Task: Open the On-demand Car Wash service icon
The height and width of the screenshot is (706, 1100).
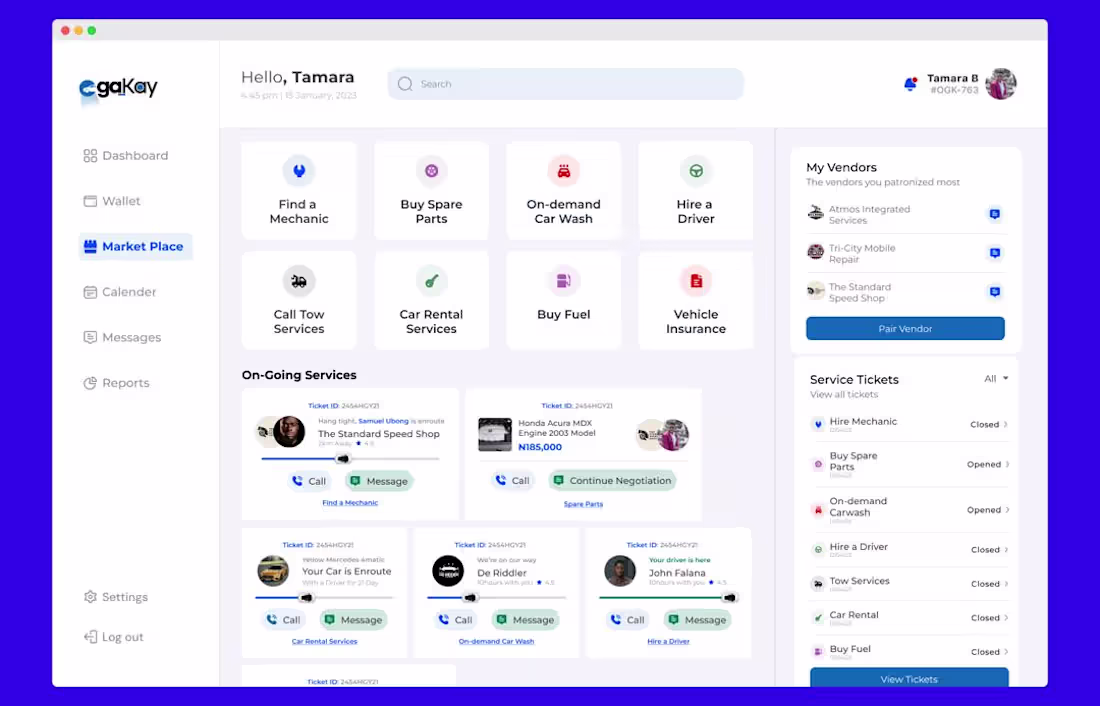Action: 563,171
